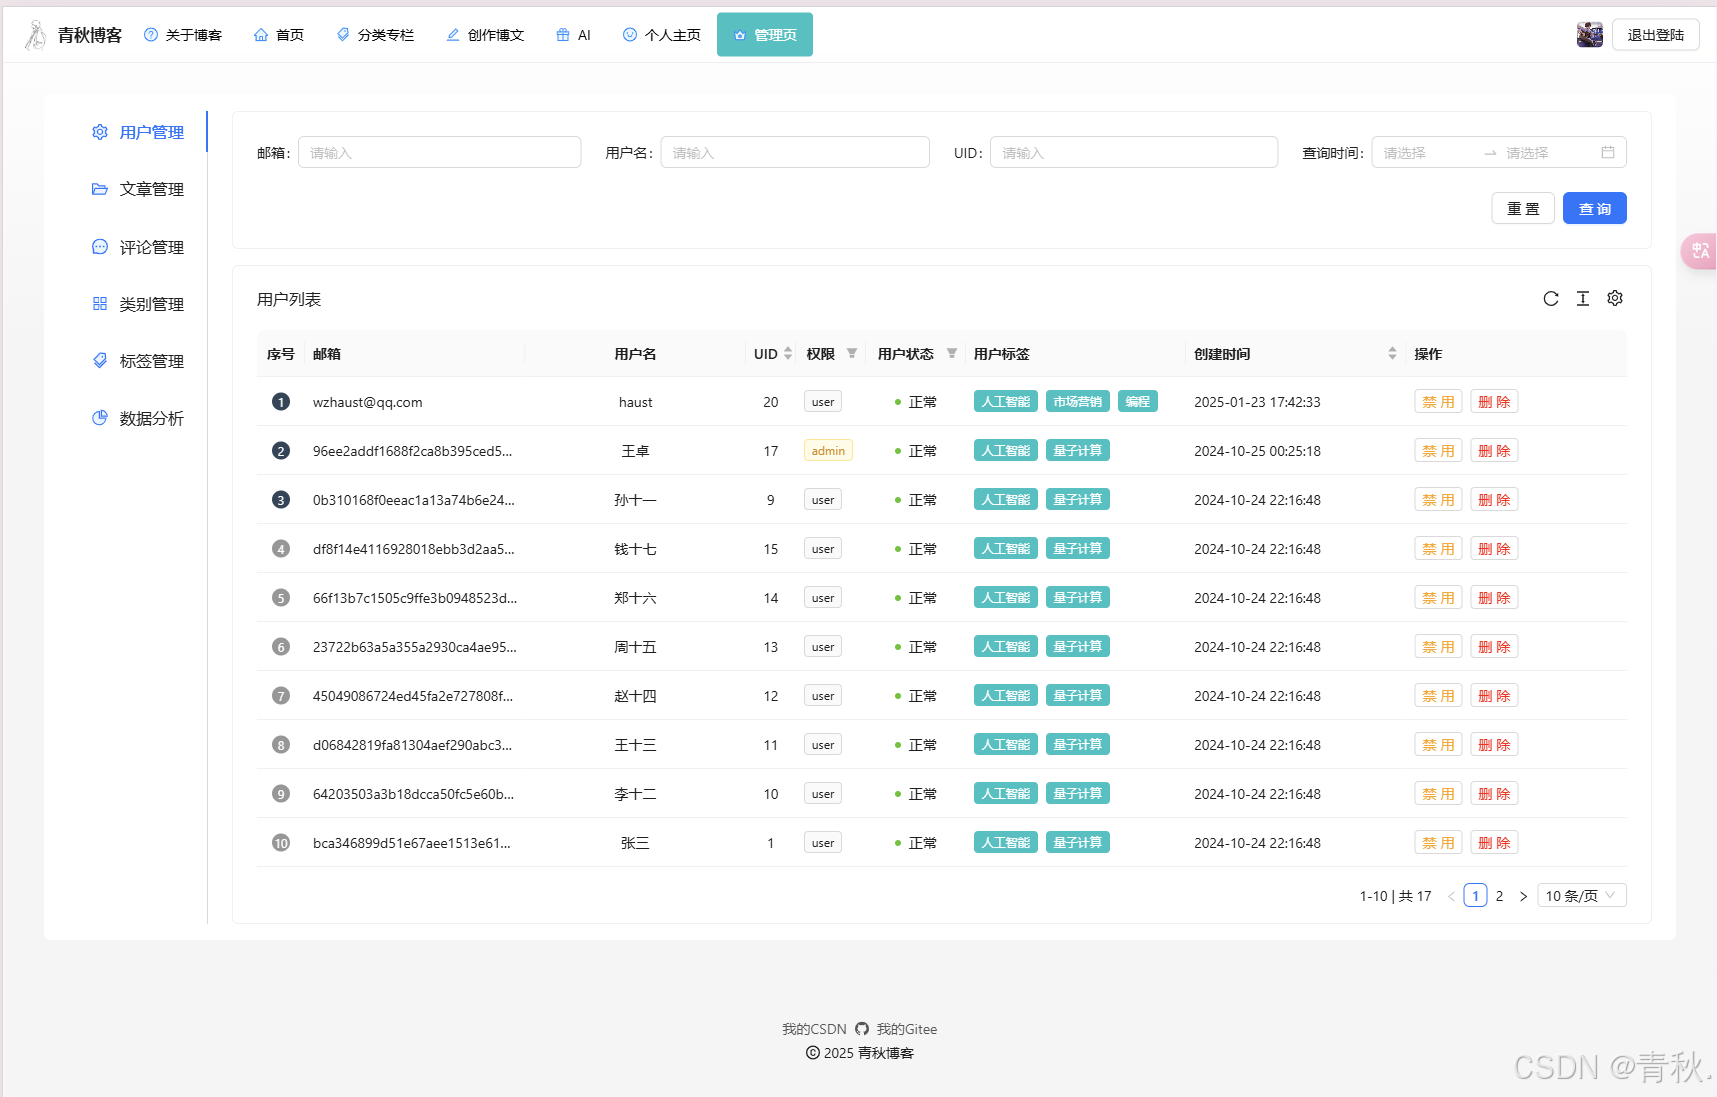Screen dimensions: 1717x1097
Task: Focus the 邮箱 search input field
Action: 439,153
